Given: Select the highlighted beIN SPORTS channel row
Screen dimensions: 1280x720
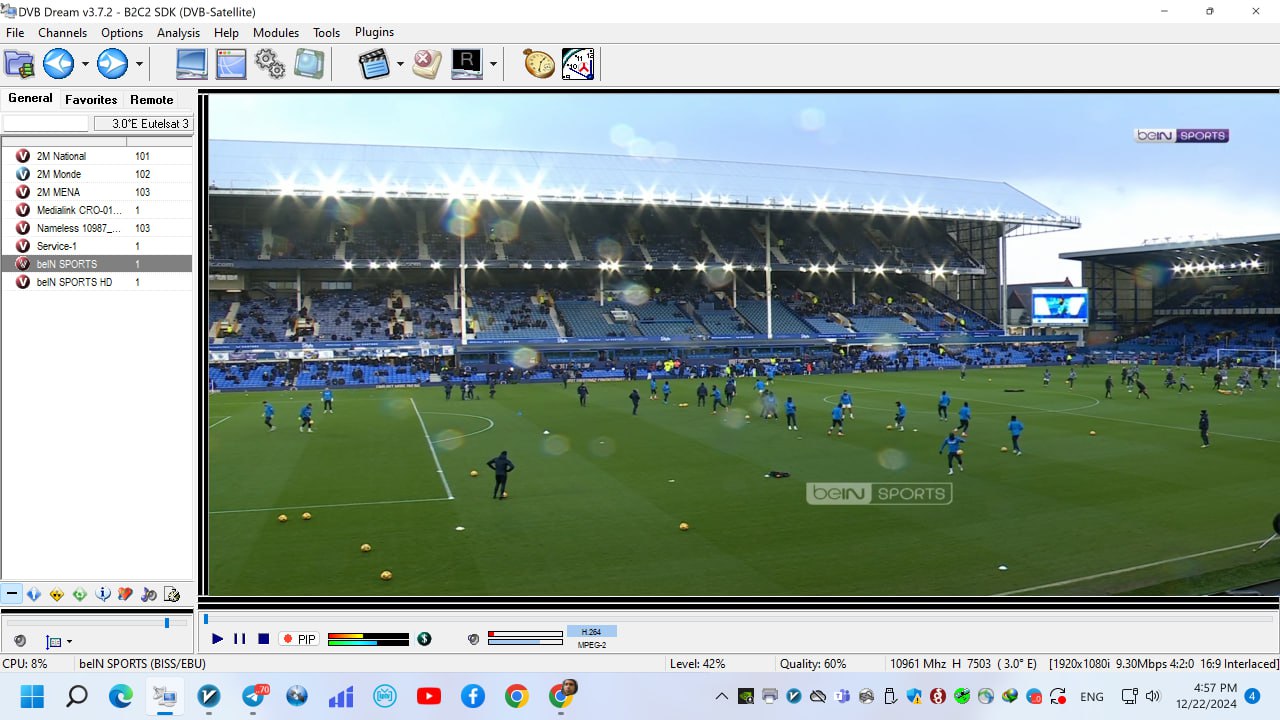Looking at the screenshot, I should click(96, 264).
